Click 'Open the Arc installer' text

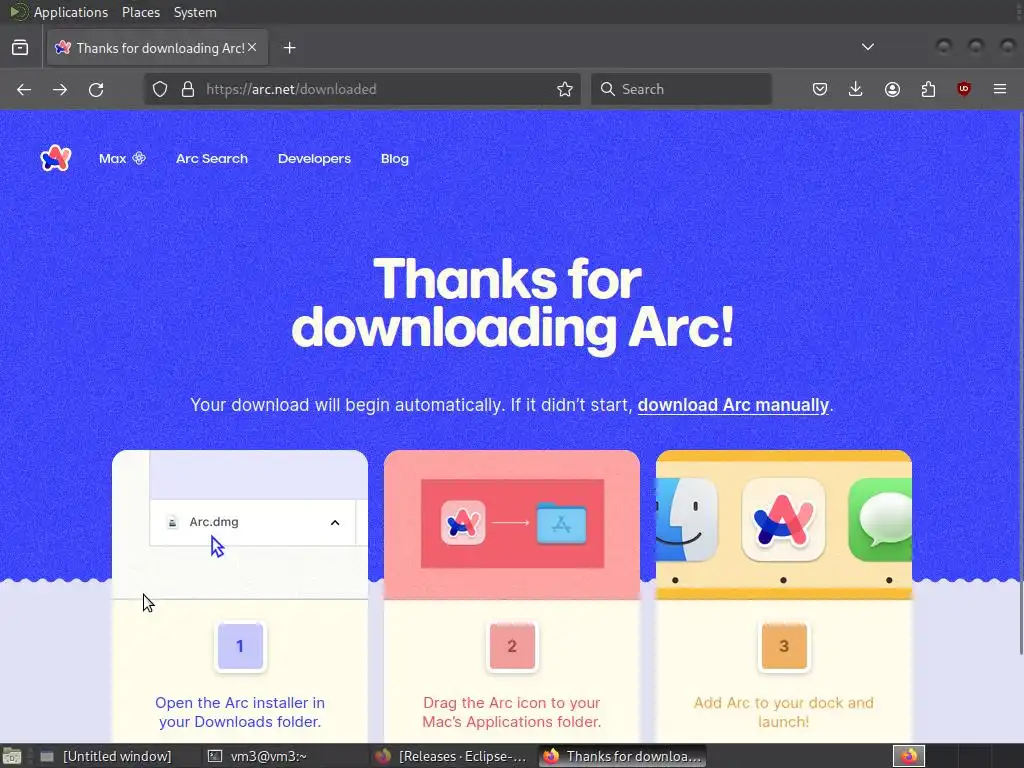point(240,712)
